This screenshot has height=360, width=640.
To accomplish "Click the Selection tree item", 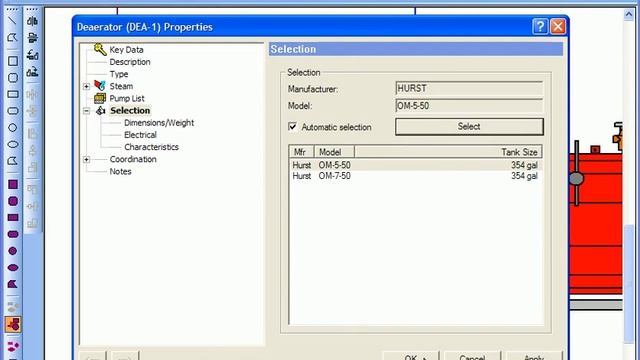I will [x=130, y=111].
